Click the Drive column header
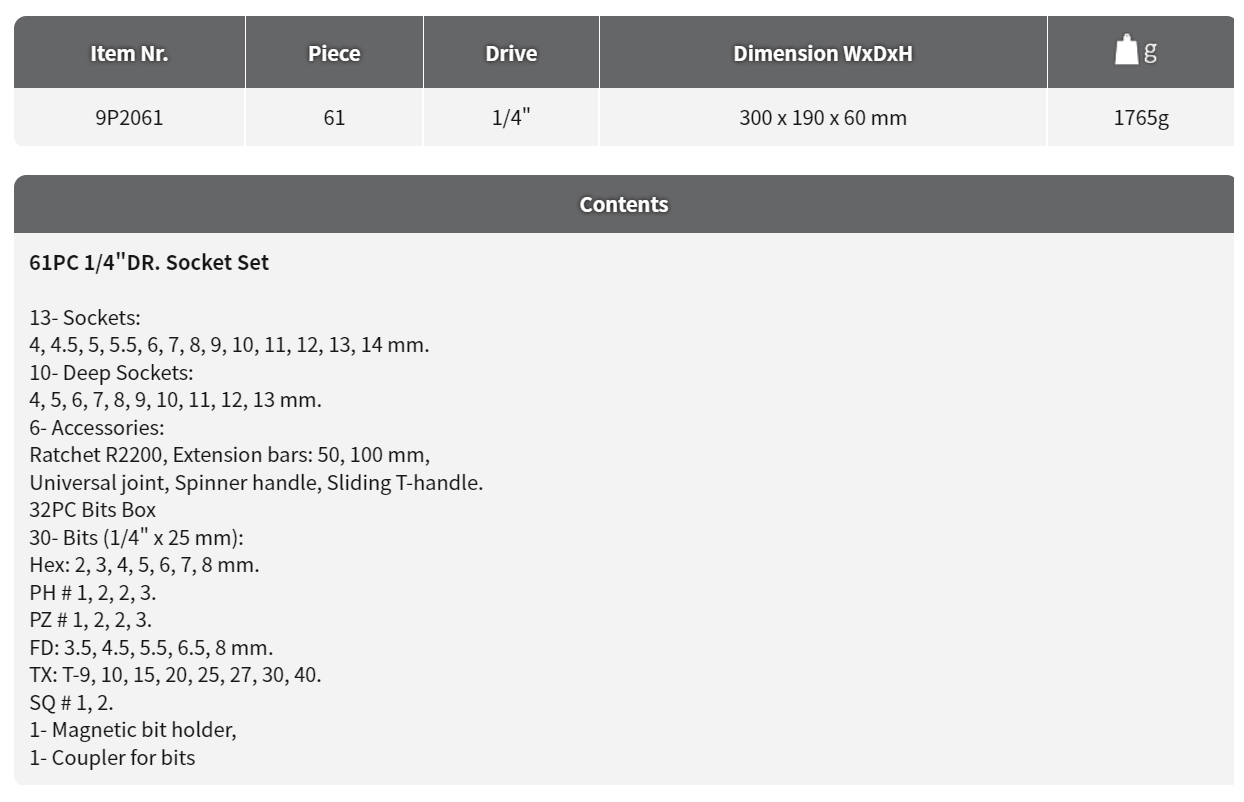The image size is (1244, 802). [x=511, y=53]
